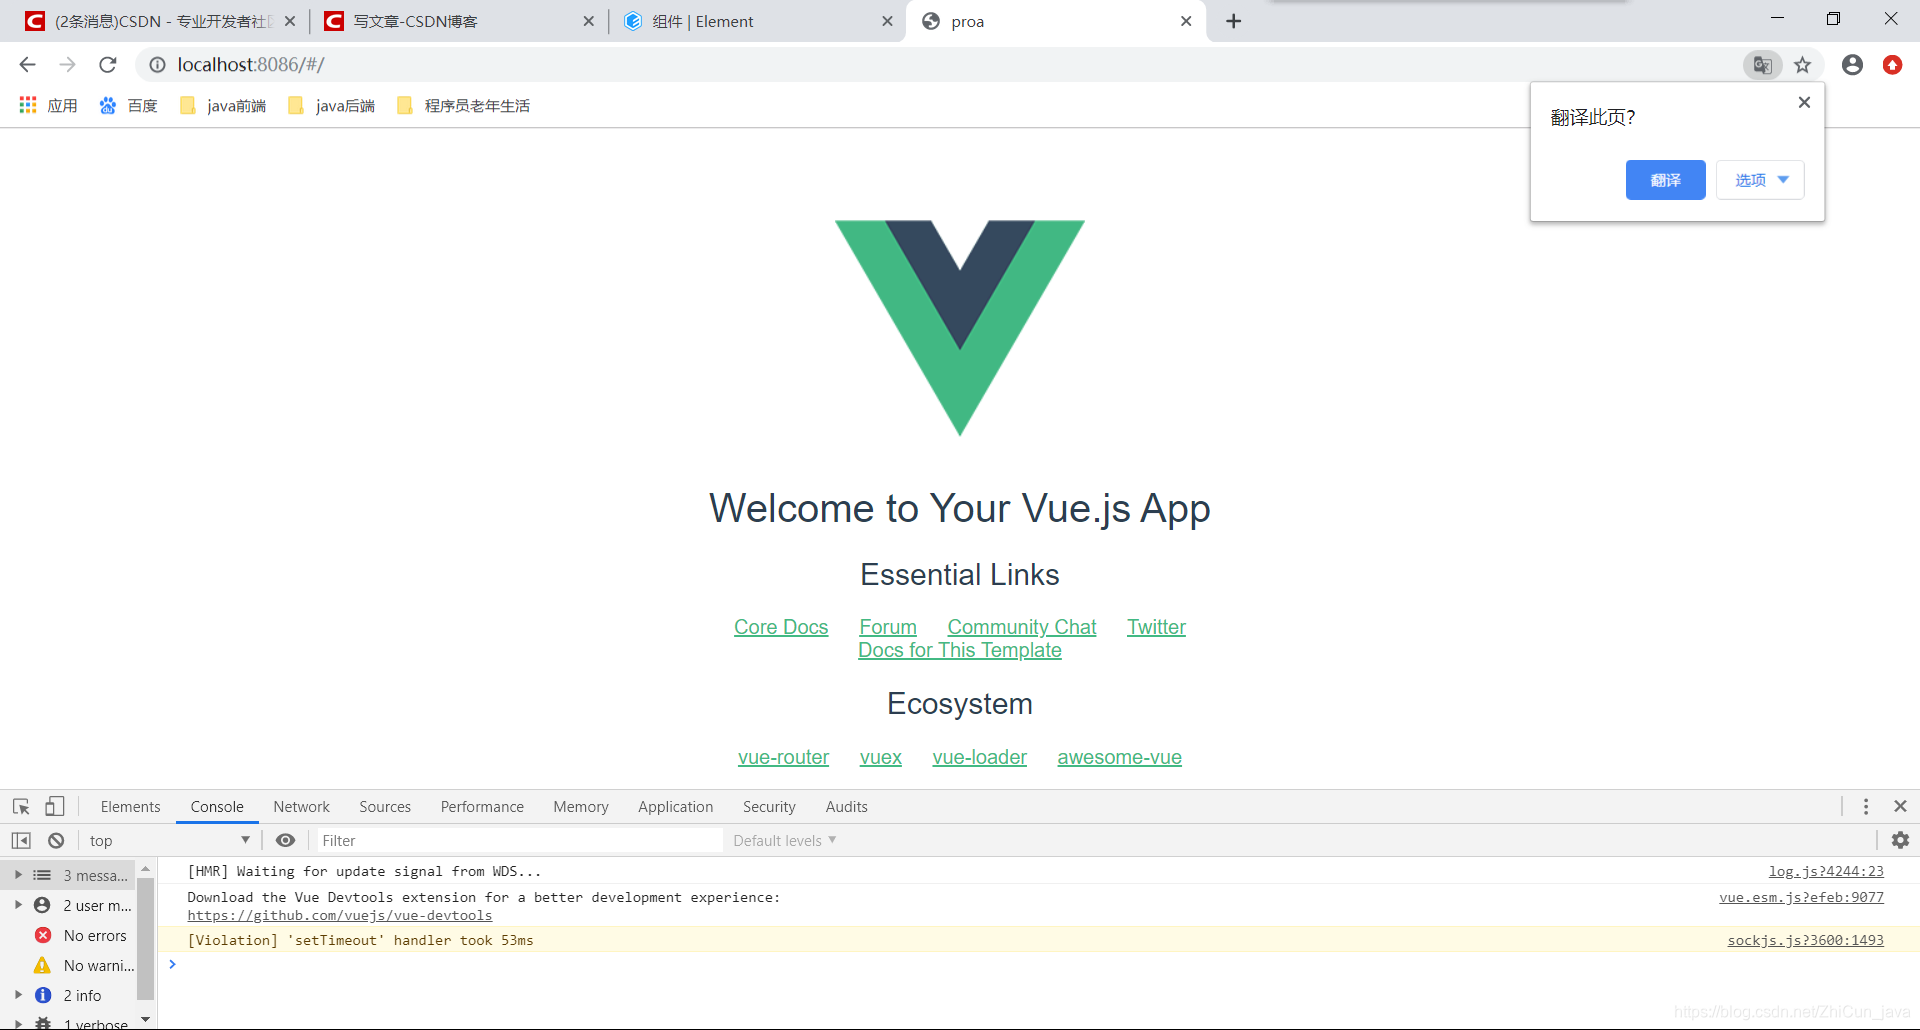The image size is (1920, 1030).
Task: Dismiss the translate popup
Action: click(x=1804, y=102)
